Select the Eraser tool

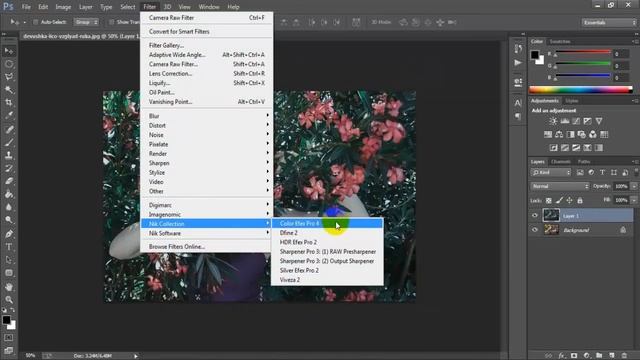9,181
